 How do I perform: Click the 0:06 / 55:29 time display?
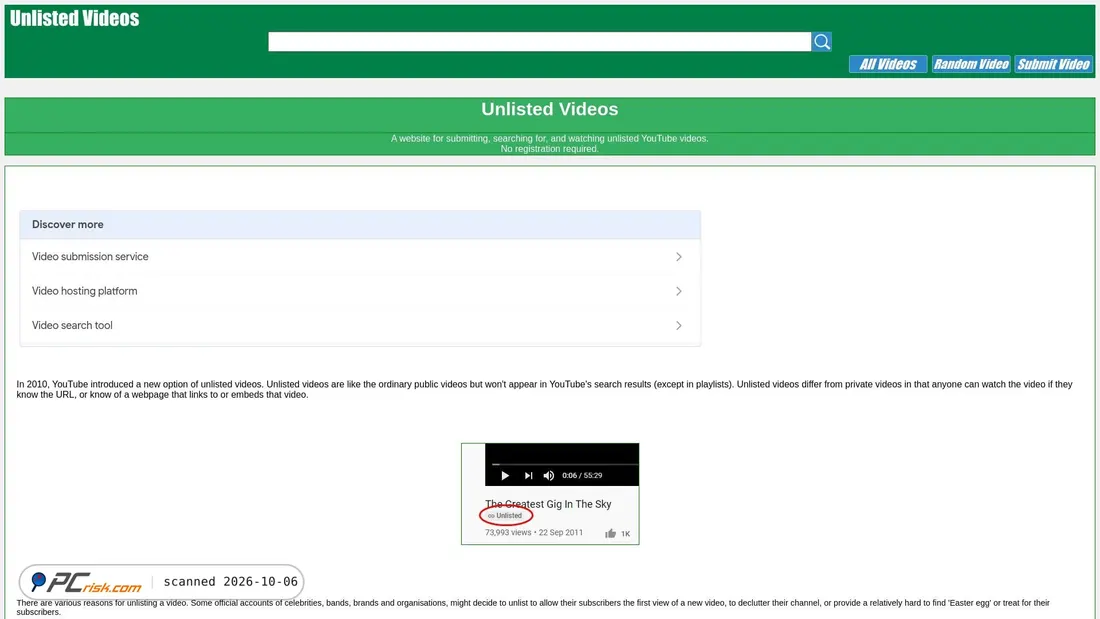pyautogui.click(x=582, y=475)
